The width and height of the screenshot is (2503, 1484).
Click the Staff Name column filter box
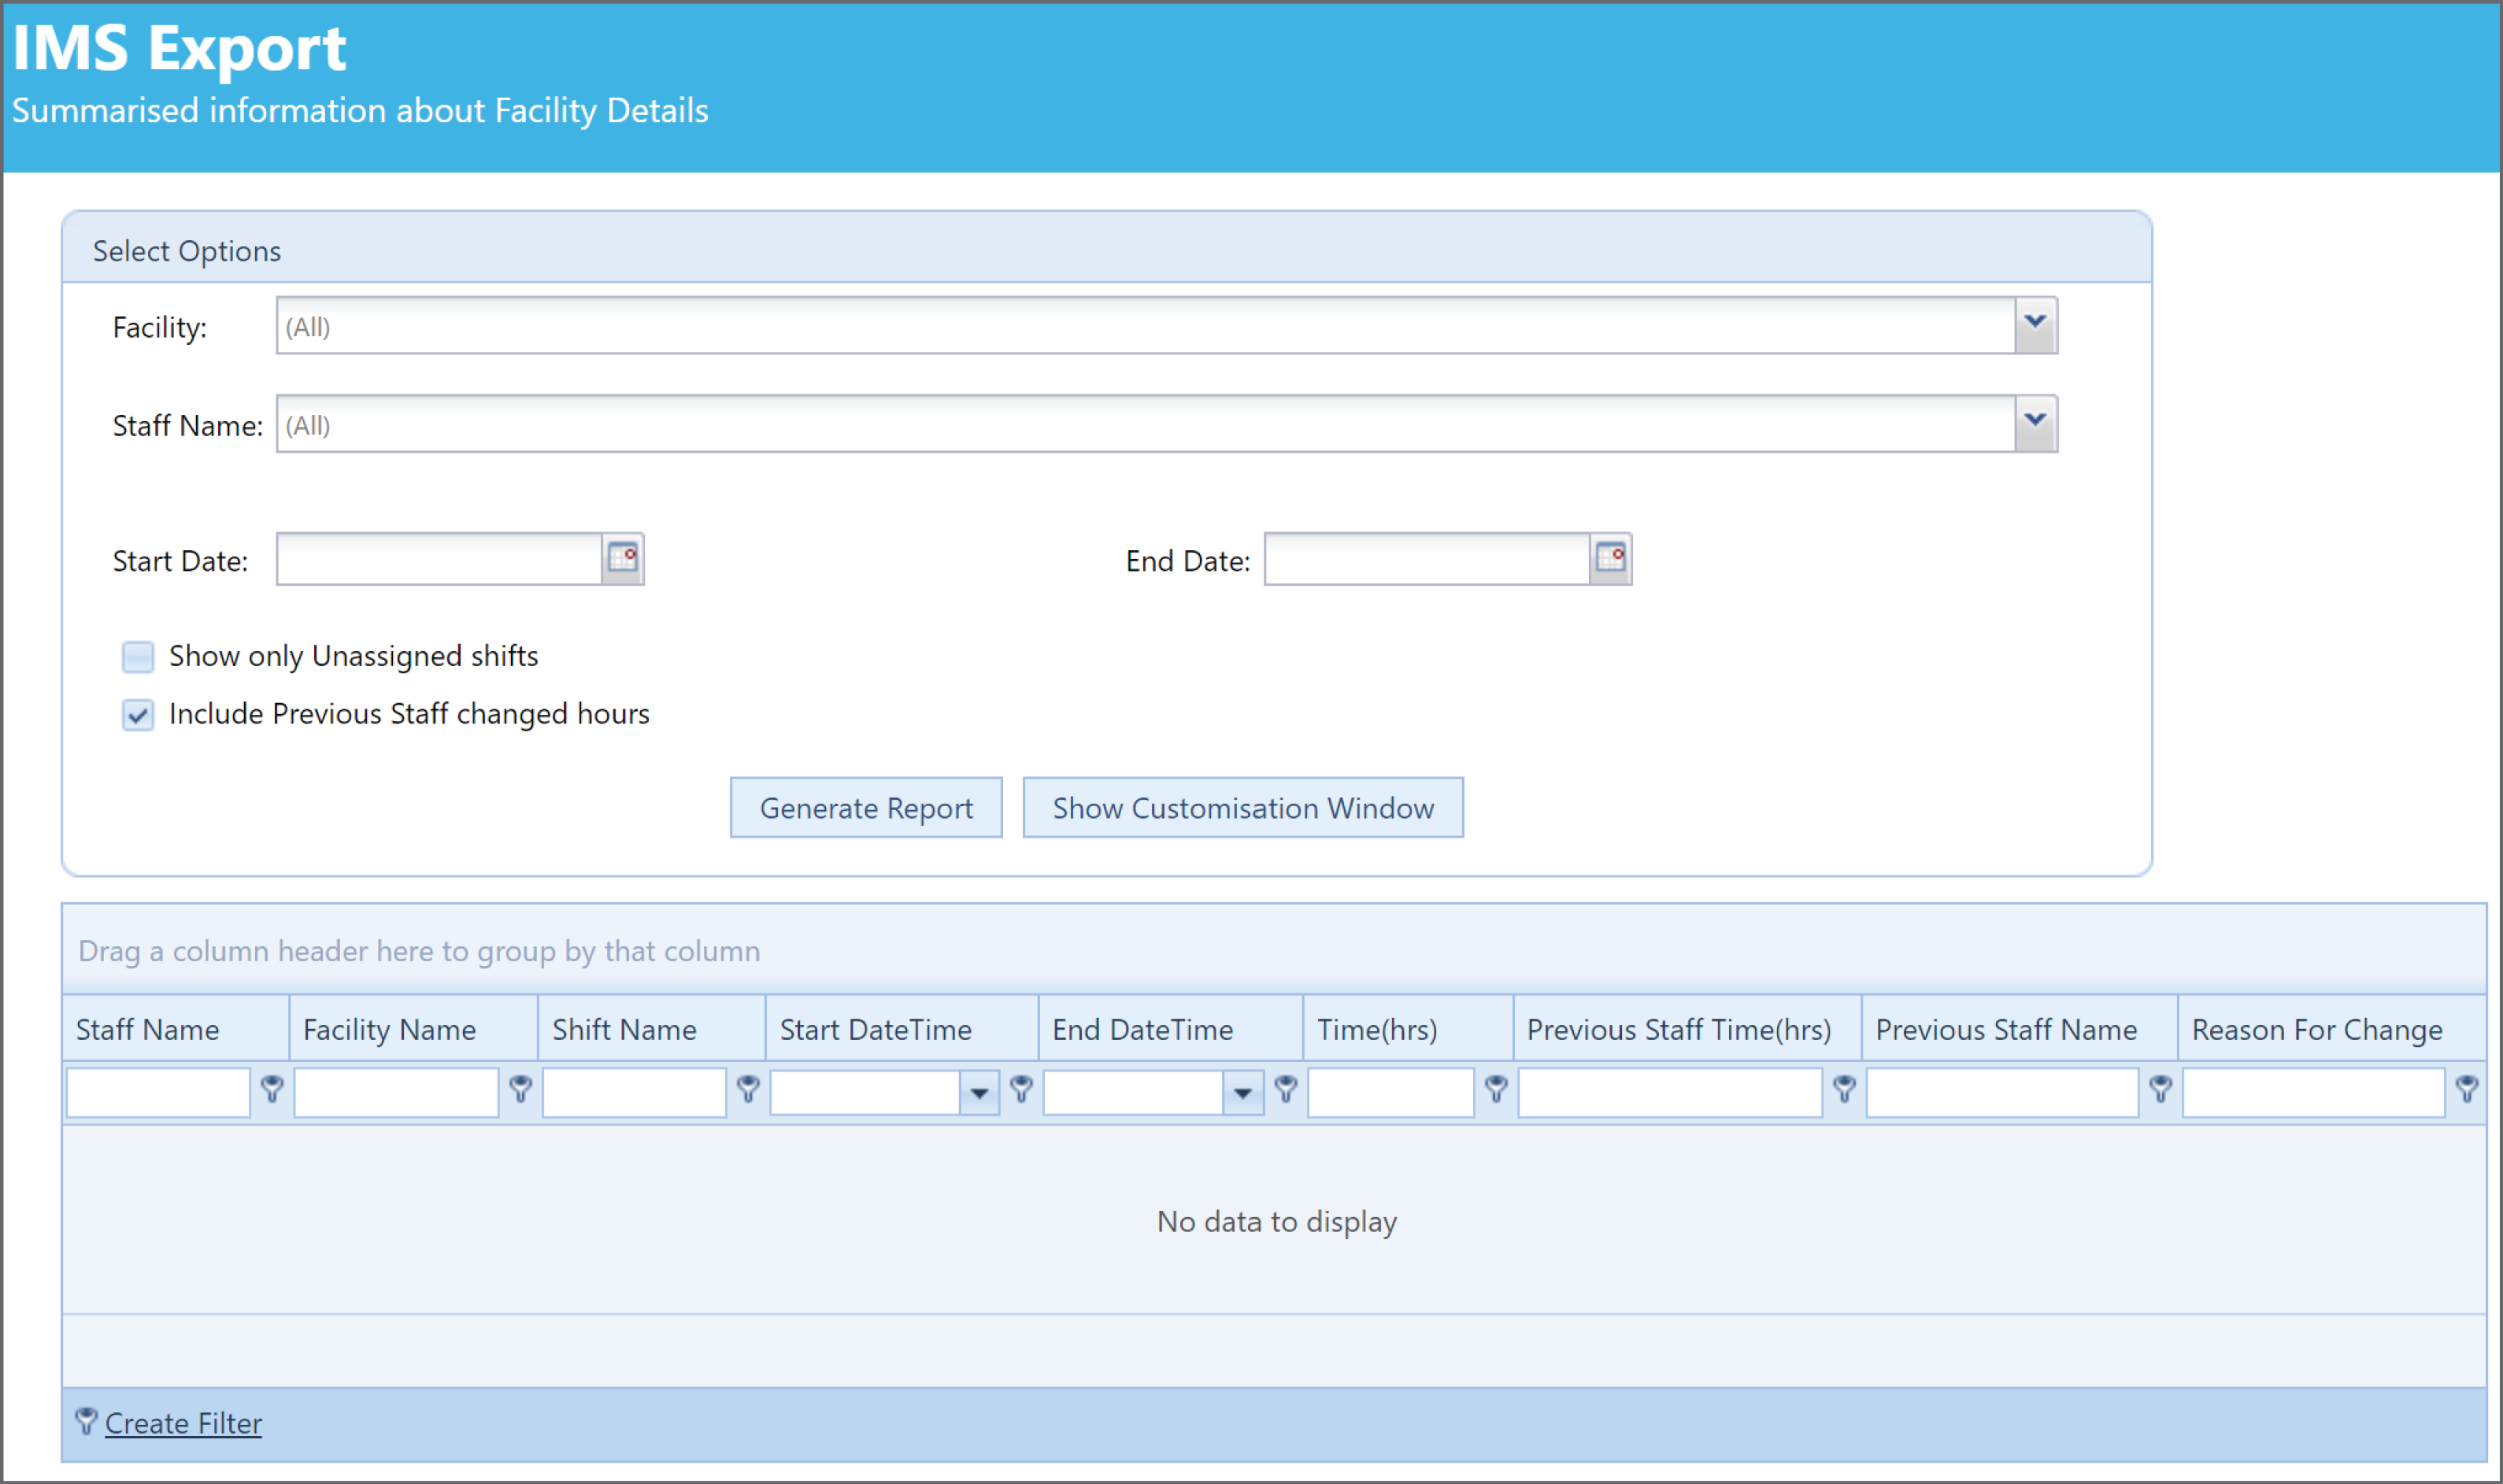(158, 1093)
